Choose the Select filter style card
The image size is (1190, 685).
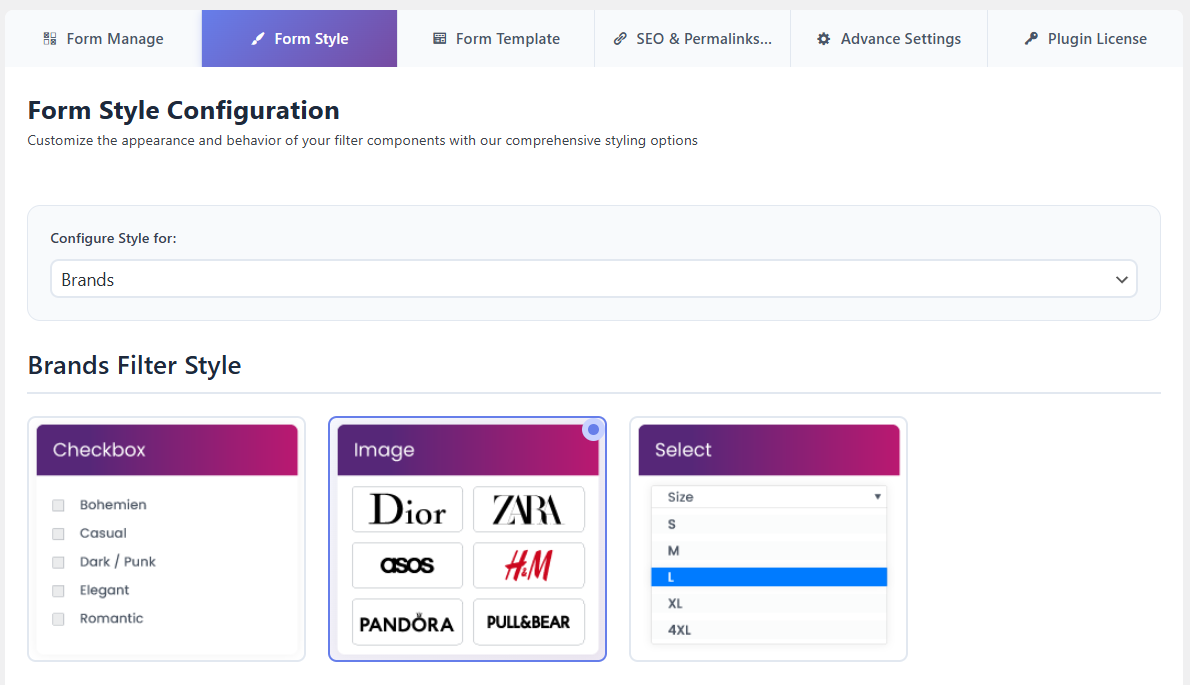(768, 539)
